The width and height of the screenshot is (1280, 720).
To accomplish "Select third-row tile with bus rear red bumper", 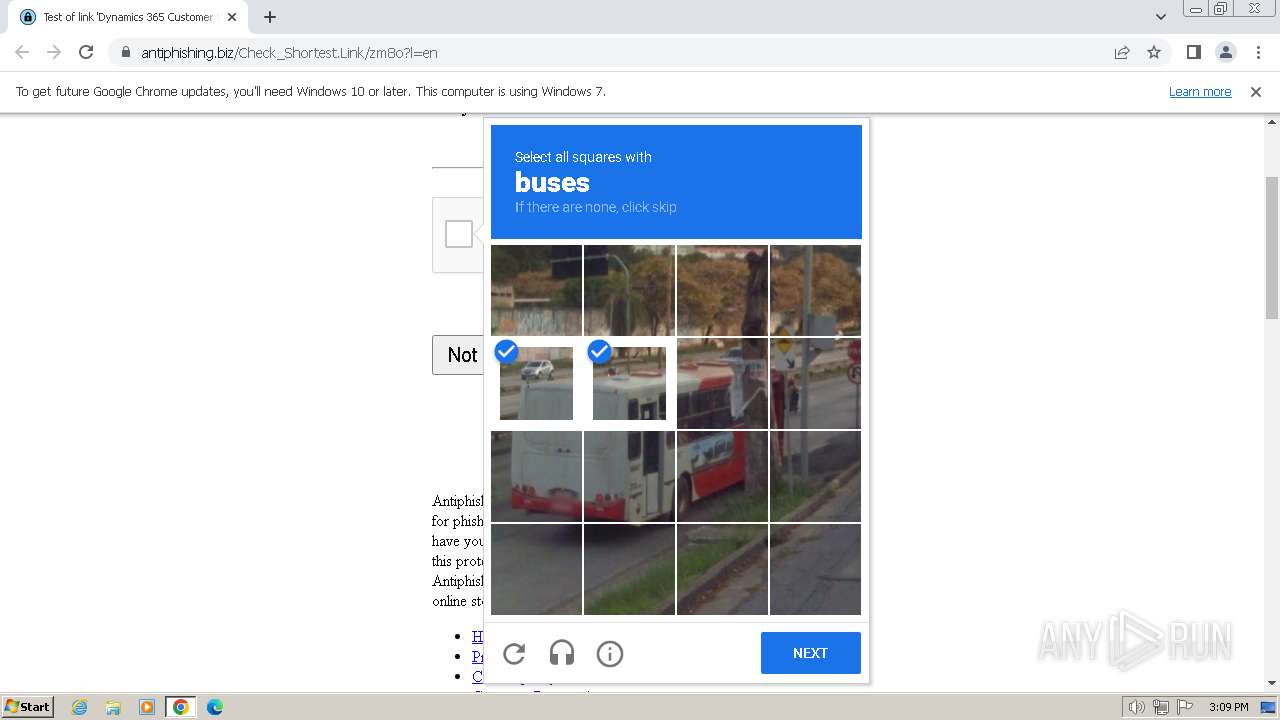I will pos(536,476).
